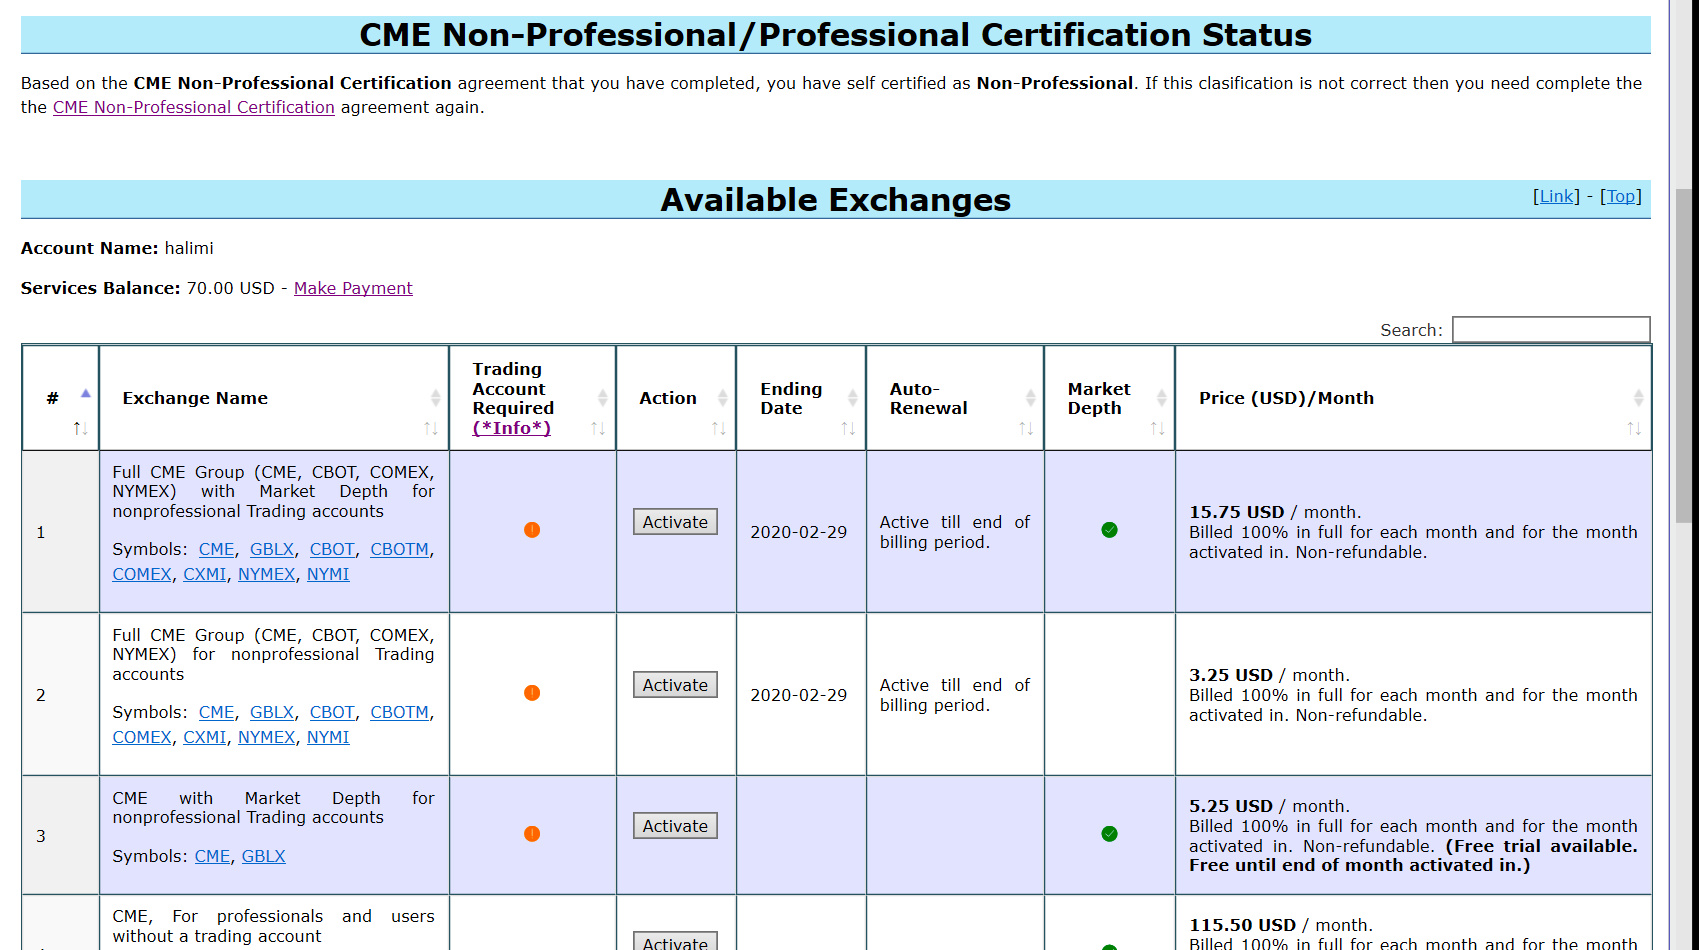Sort by Ending Date column
1699x950 pixels.
[x=801, y=398]
